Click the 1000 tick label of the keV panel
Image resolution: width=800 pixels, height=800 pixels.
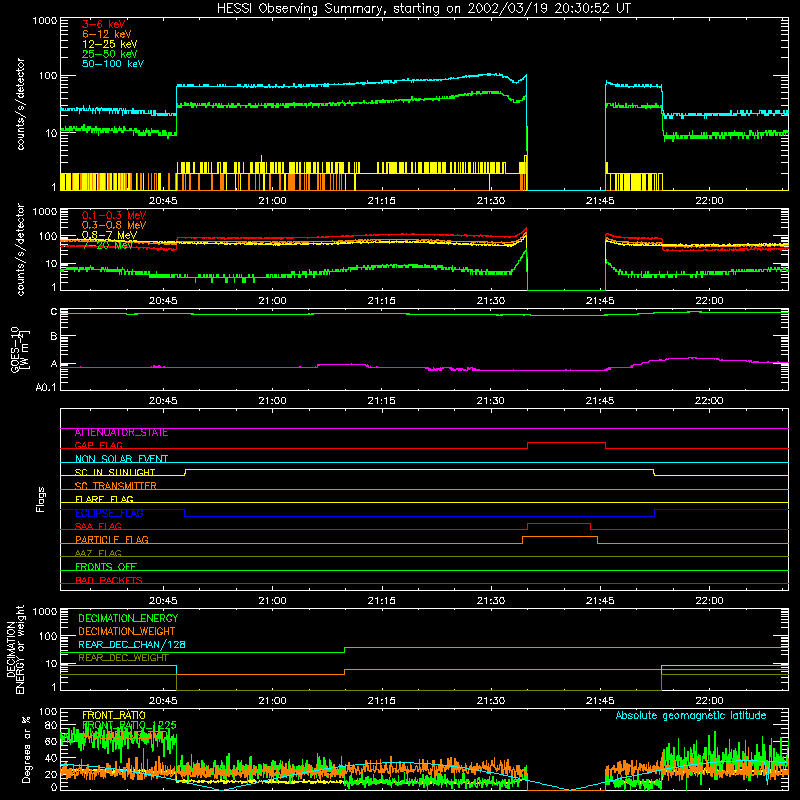pyautogui.click(x=45, y=21)
